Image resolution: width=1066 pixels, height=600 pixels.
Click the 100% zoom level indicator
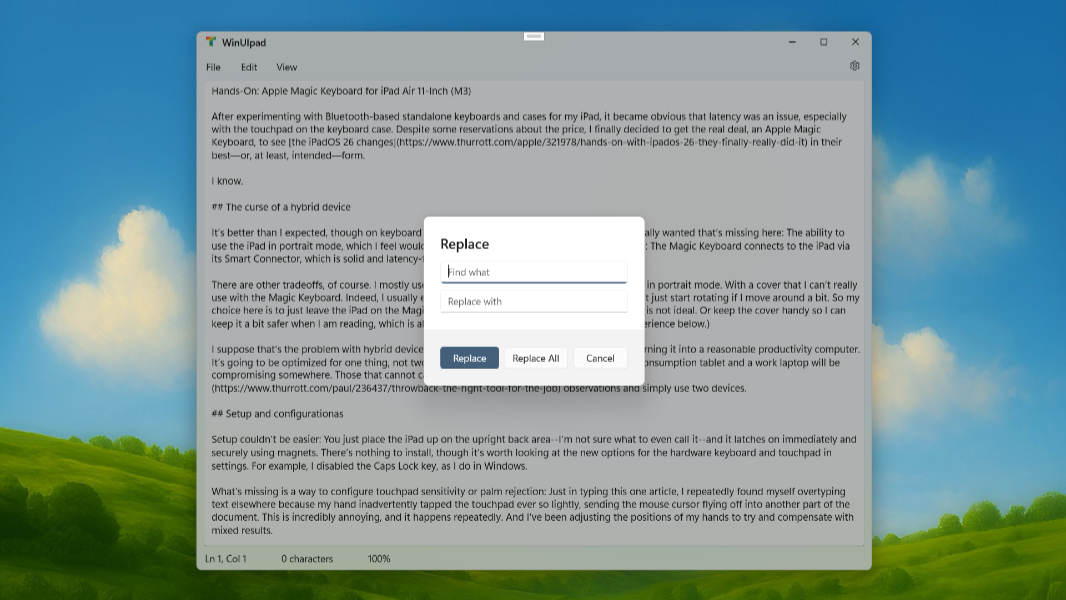point(379,558)
